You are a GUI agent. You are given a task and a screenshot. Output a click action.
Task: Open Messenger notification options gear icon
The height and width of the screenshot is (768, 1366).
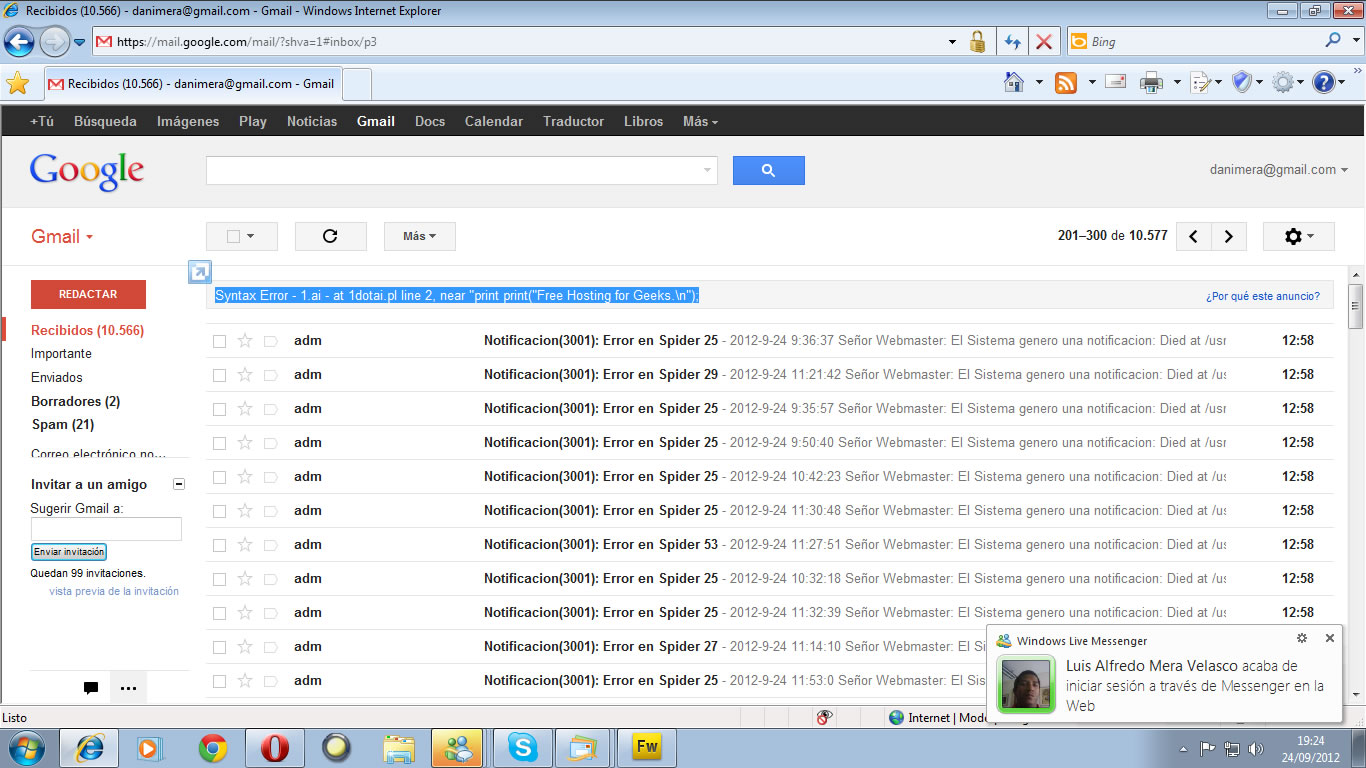coord(1301,638)
